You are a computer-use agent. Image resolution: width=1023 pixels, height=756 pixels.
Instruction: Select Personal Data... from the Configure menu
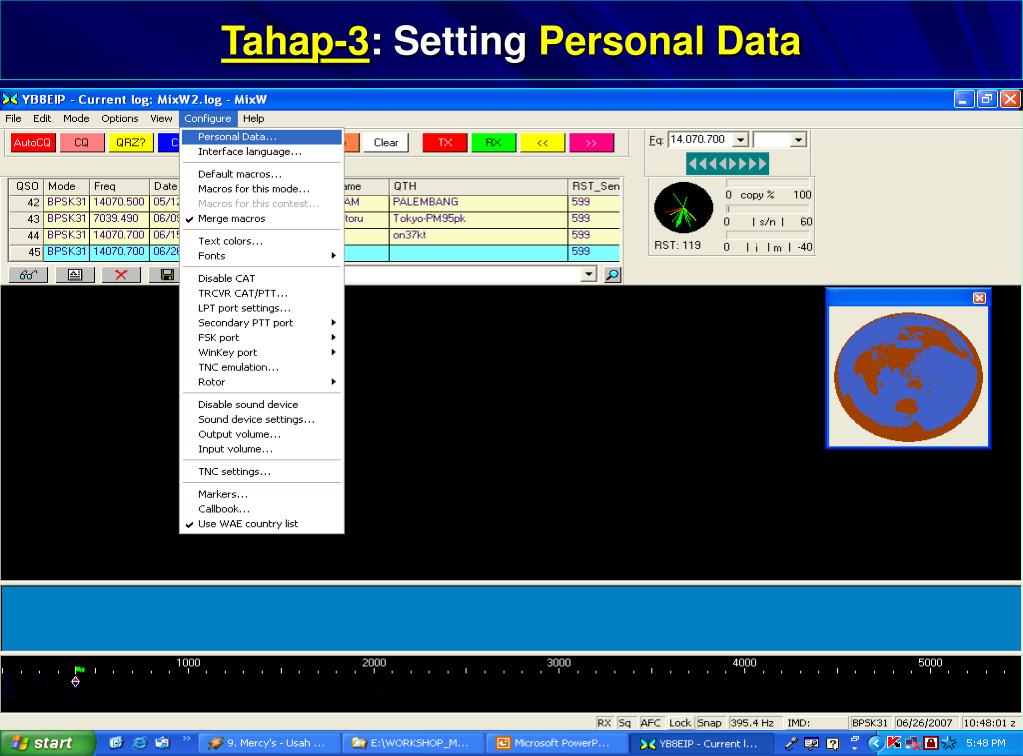[262, 136]
